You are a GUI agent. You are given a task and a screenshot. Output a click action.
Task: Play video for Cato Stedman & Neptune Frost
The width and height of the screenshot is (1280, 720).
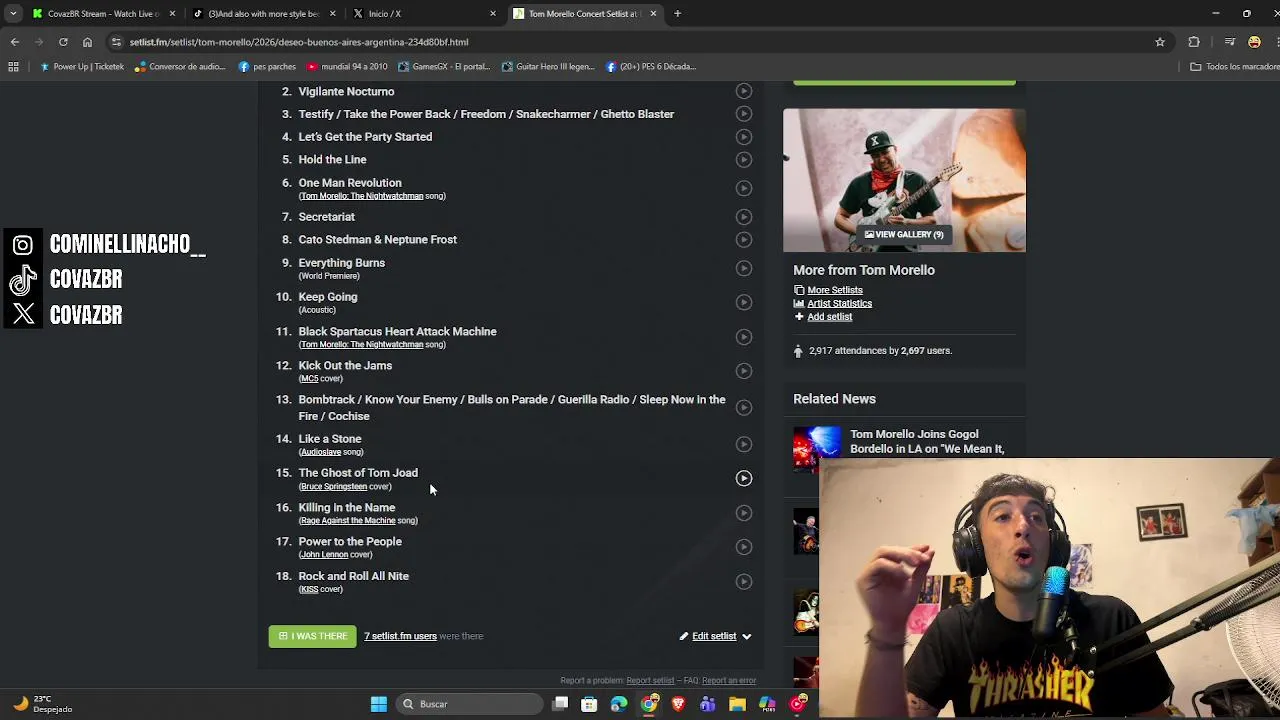pos(744,240)
